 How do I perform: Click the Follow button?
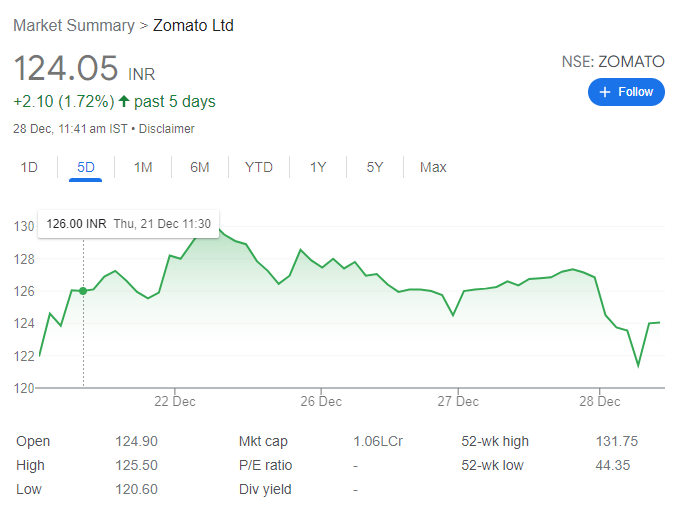click(x=626, y=92)
